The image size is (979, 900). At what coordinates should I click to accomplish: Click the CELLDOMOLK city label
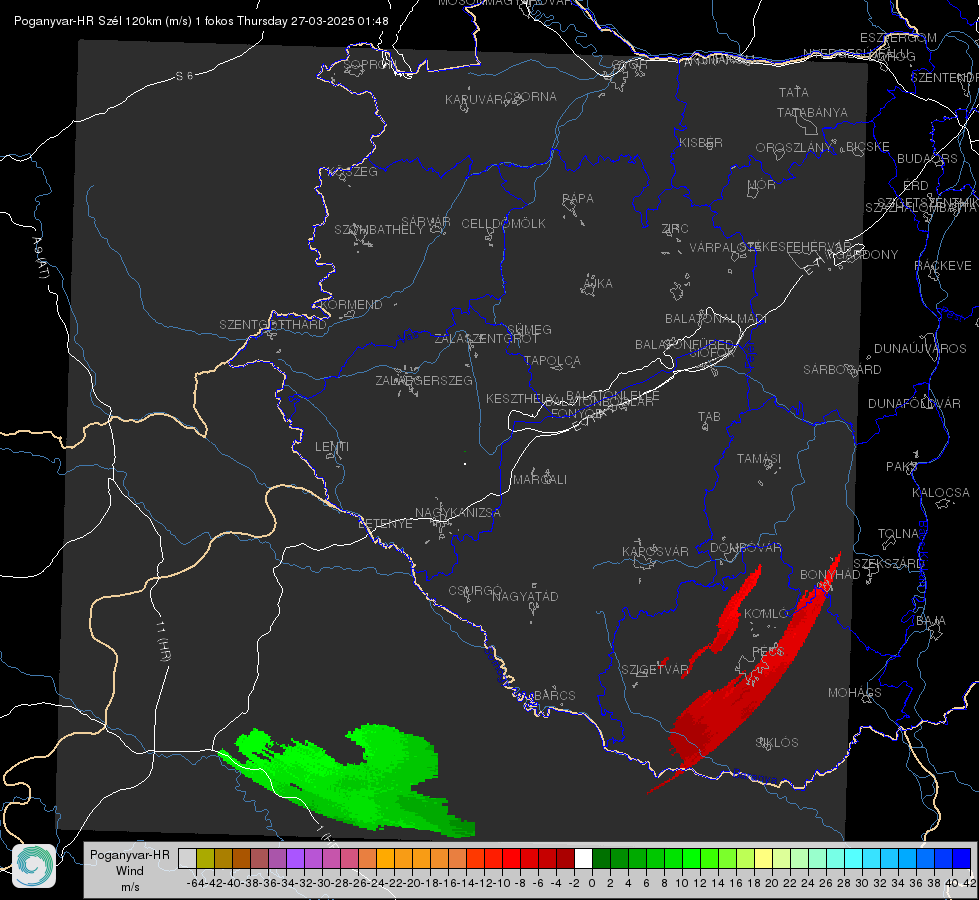(503, 224)
